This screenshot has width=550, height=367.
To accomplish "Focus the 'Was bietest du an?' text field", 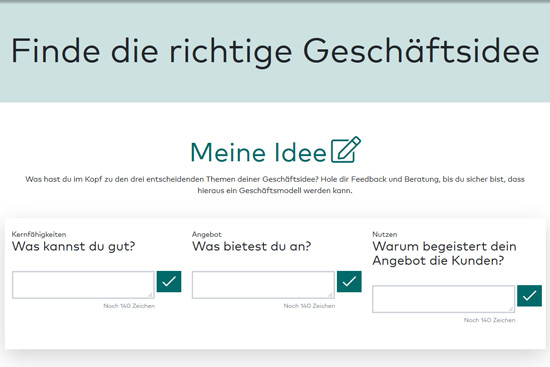I will [263, 285].
